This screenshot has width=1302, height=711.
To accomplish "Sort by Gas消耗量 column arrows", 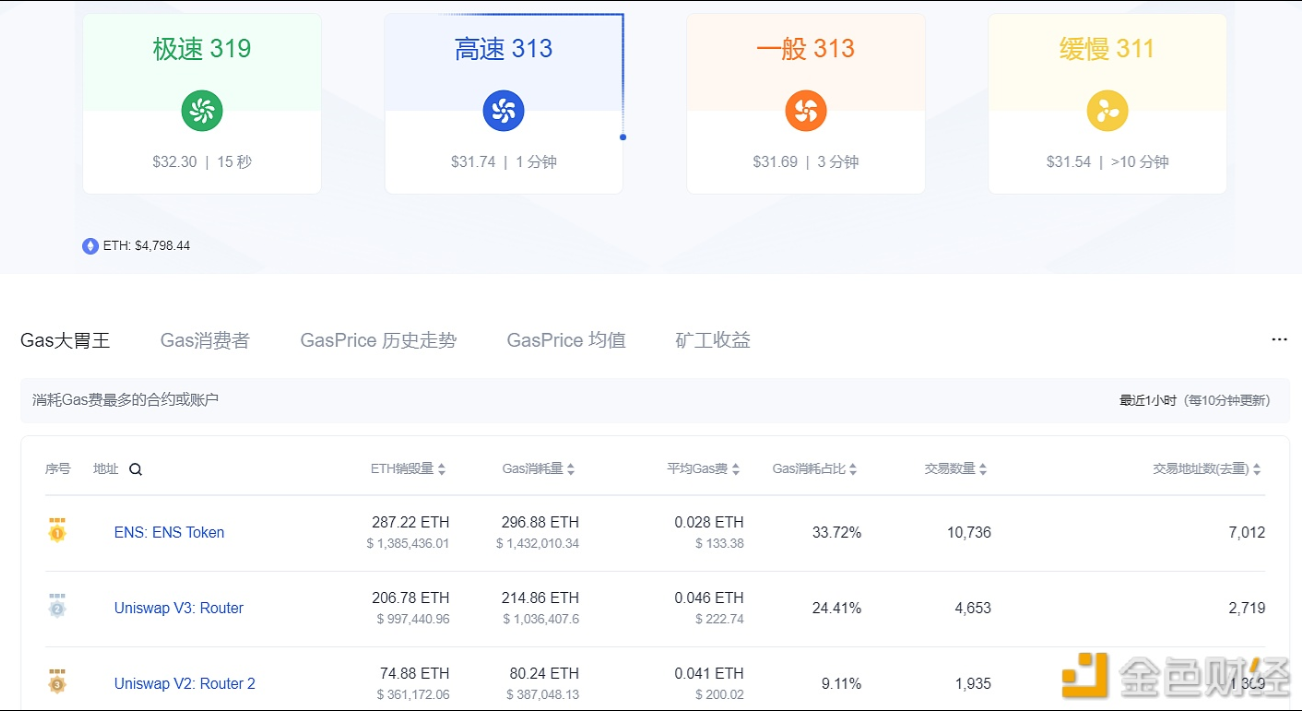I will (x=571, y=469).
